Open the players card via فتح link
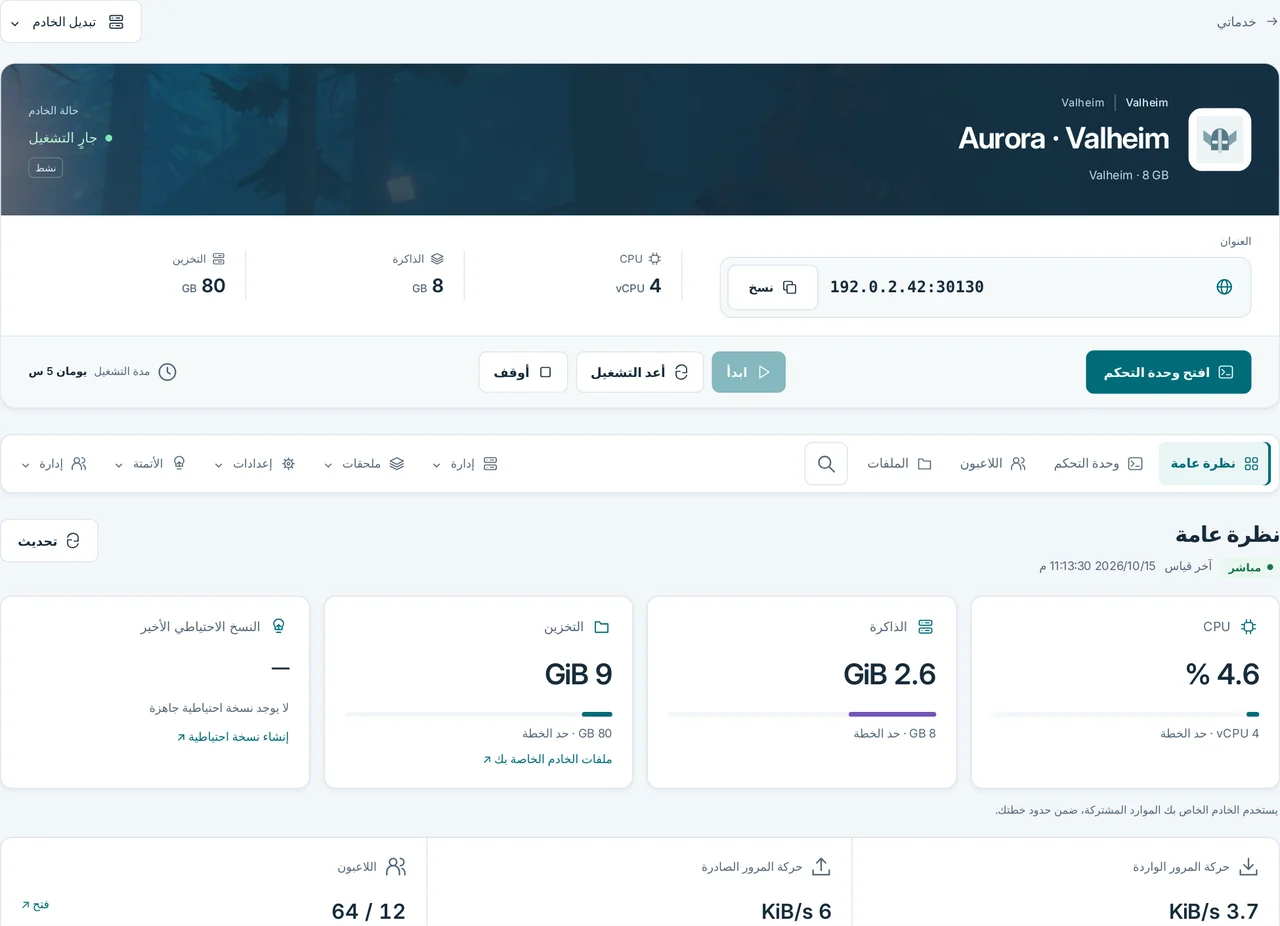The image size is (1280, 926). 35,904
